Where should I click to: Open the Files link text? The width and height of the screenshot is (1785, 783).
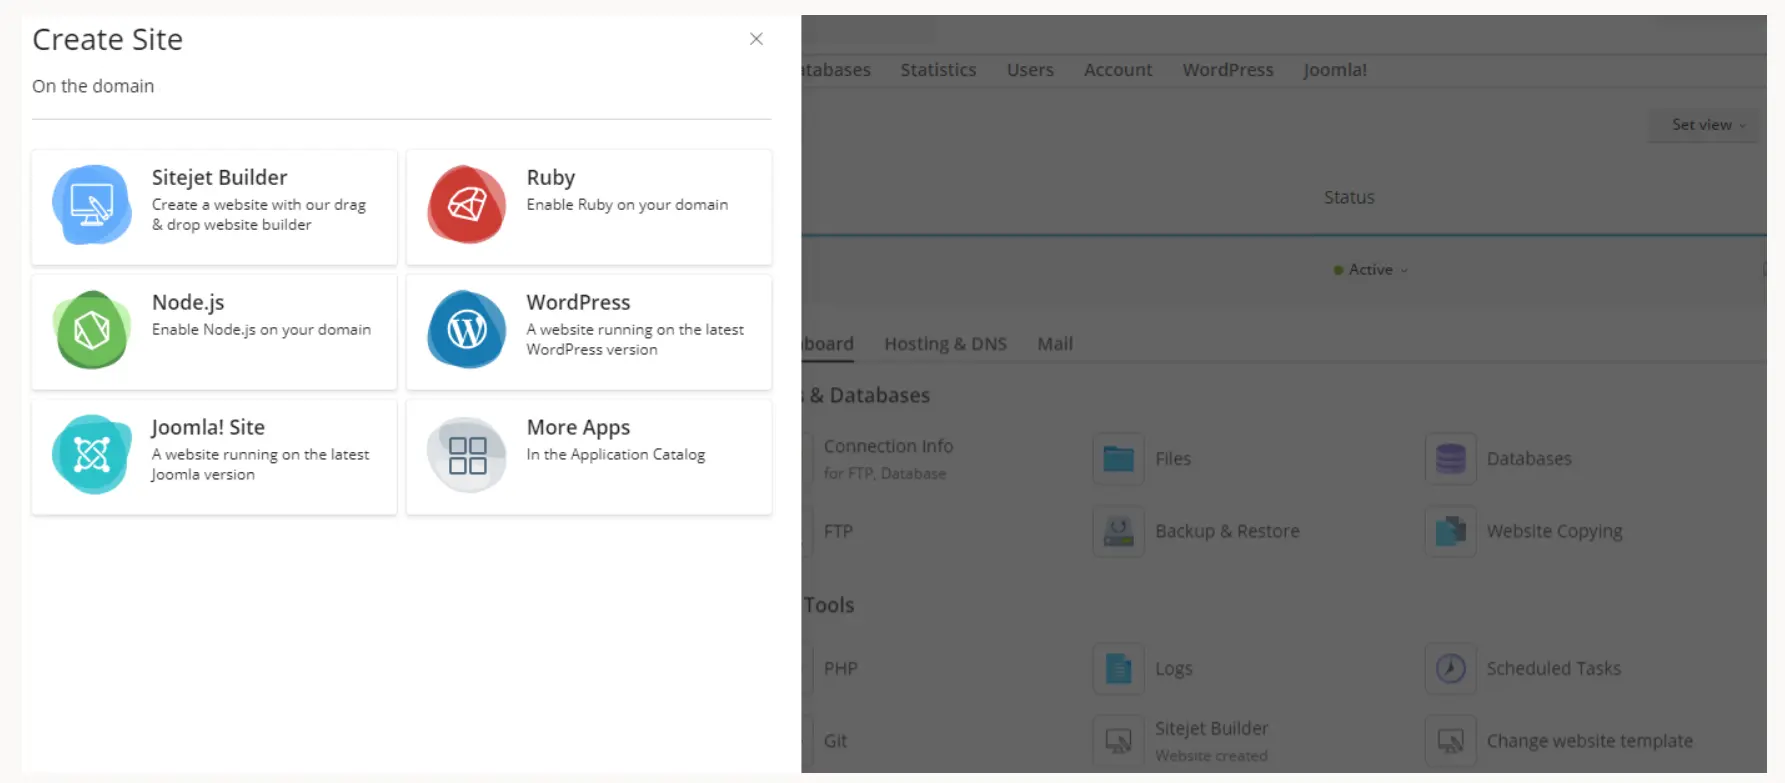click(x=1173, y=459)
